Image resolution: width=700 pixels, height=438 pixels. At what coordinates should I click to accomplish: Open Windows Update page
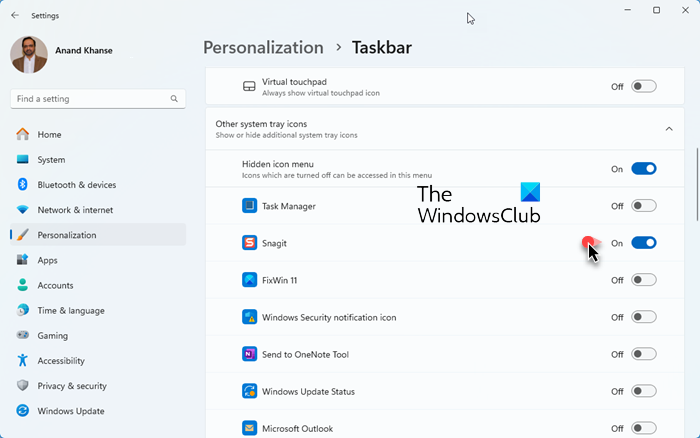[98, 410]
